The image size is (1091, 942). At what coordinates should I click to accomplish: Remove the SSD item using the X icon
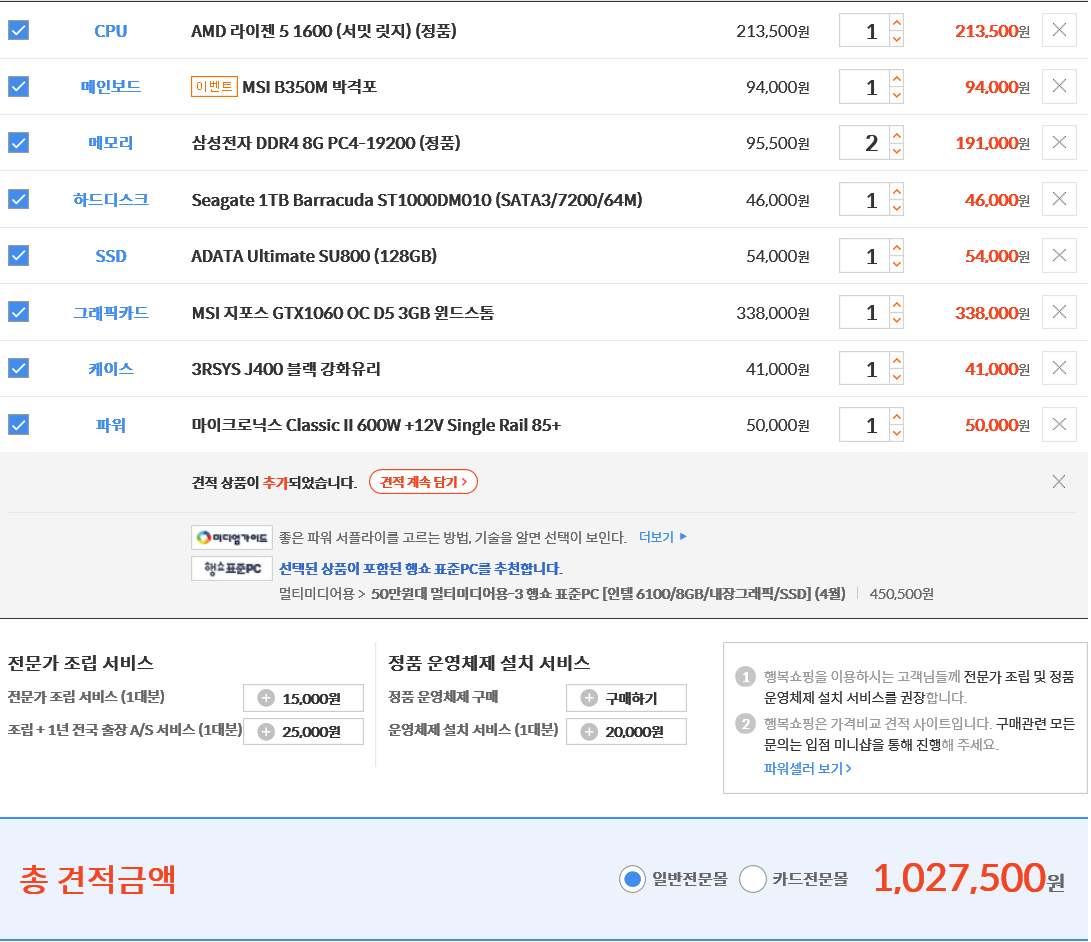pos(1059,255)
